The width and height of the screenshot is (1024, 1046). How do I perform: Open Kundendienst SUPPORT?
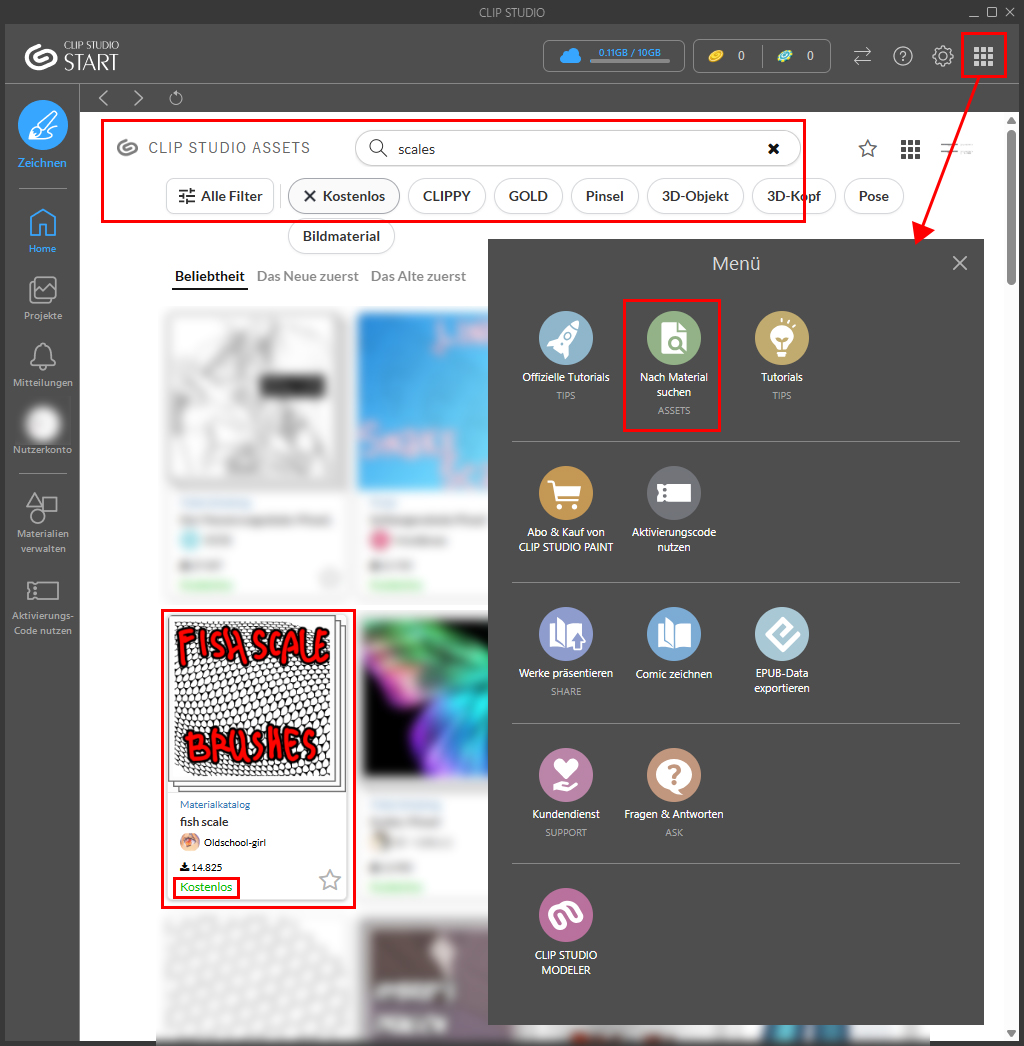(566, 793)
